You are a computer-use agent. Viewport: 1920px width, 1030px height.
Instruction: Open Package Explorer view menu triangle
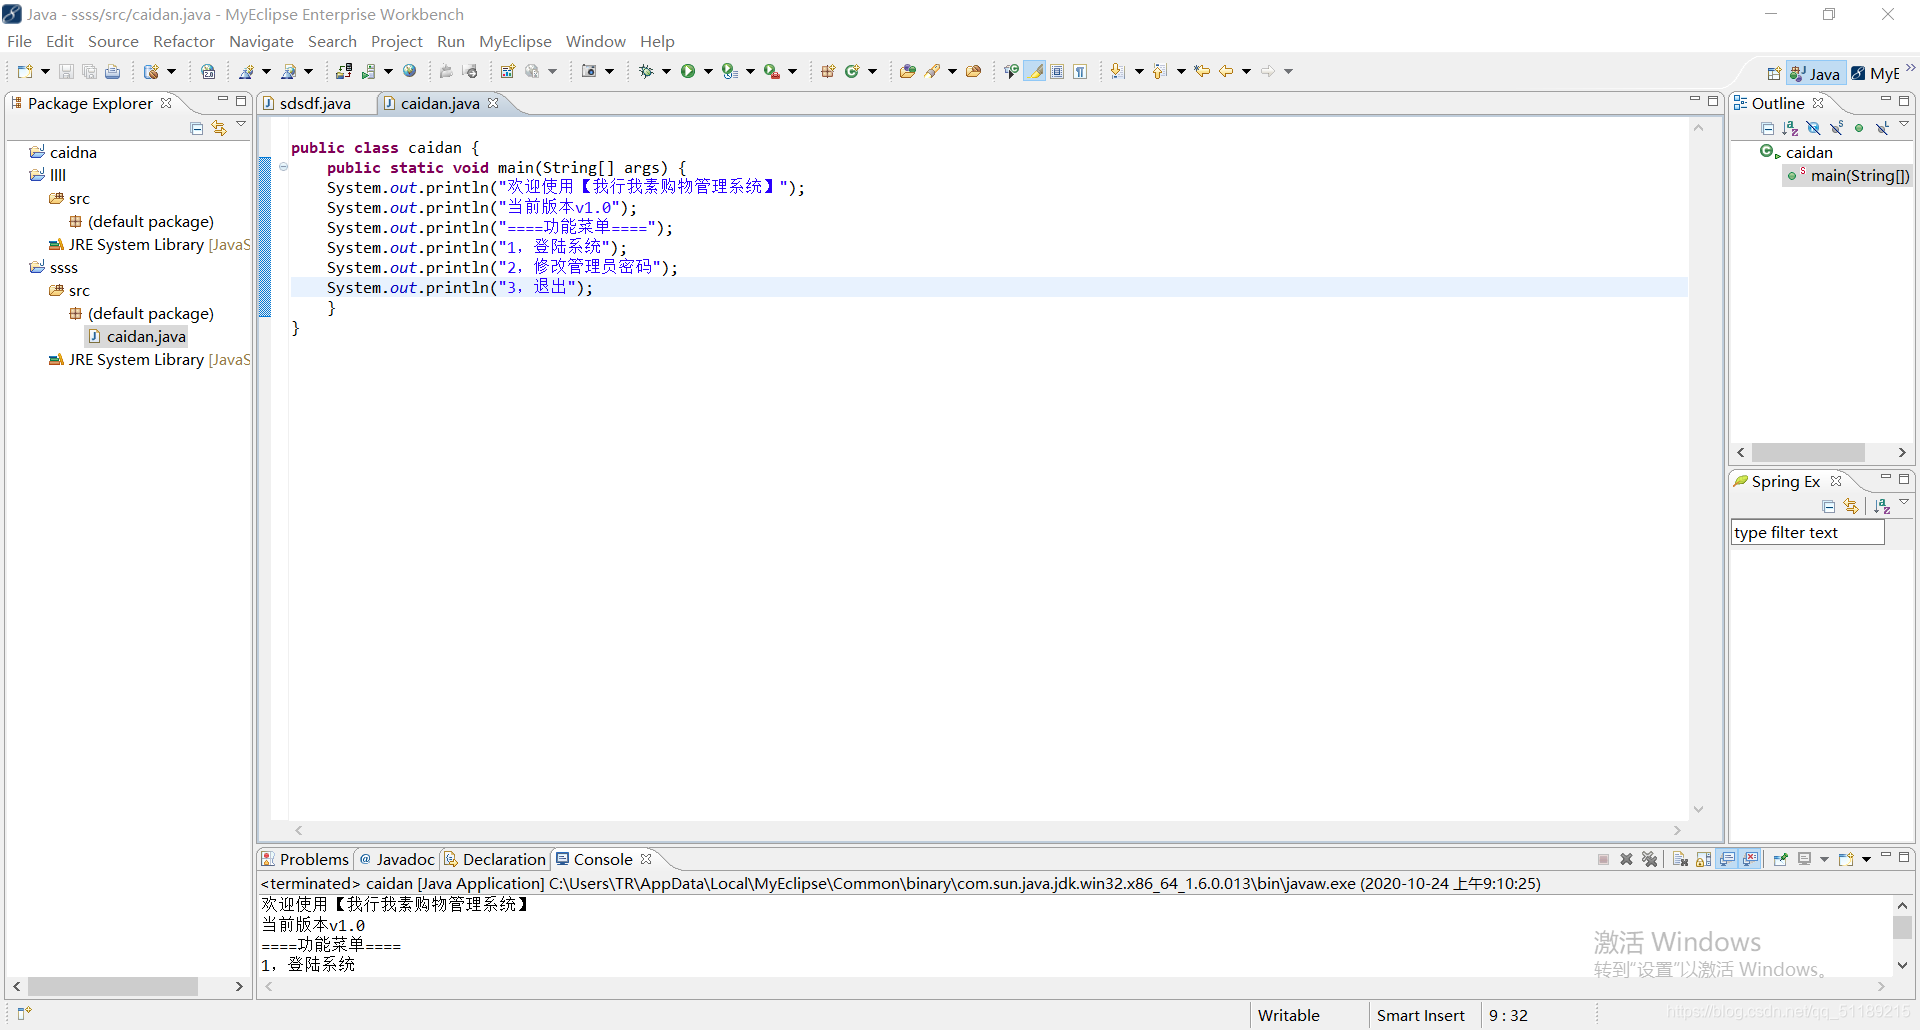241,125
